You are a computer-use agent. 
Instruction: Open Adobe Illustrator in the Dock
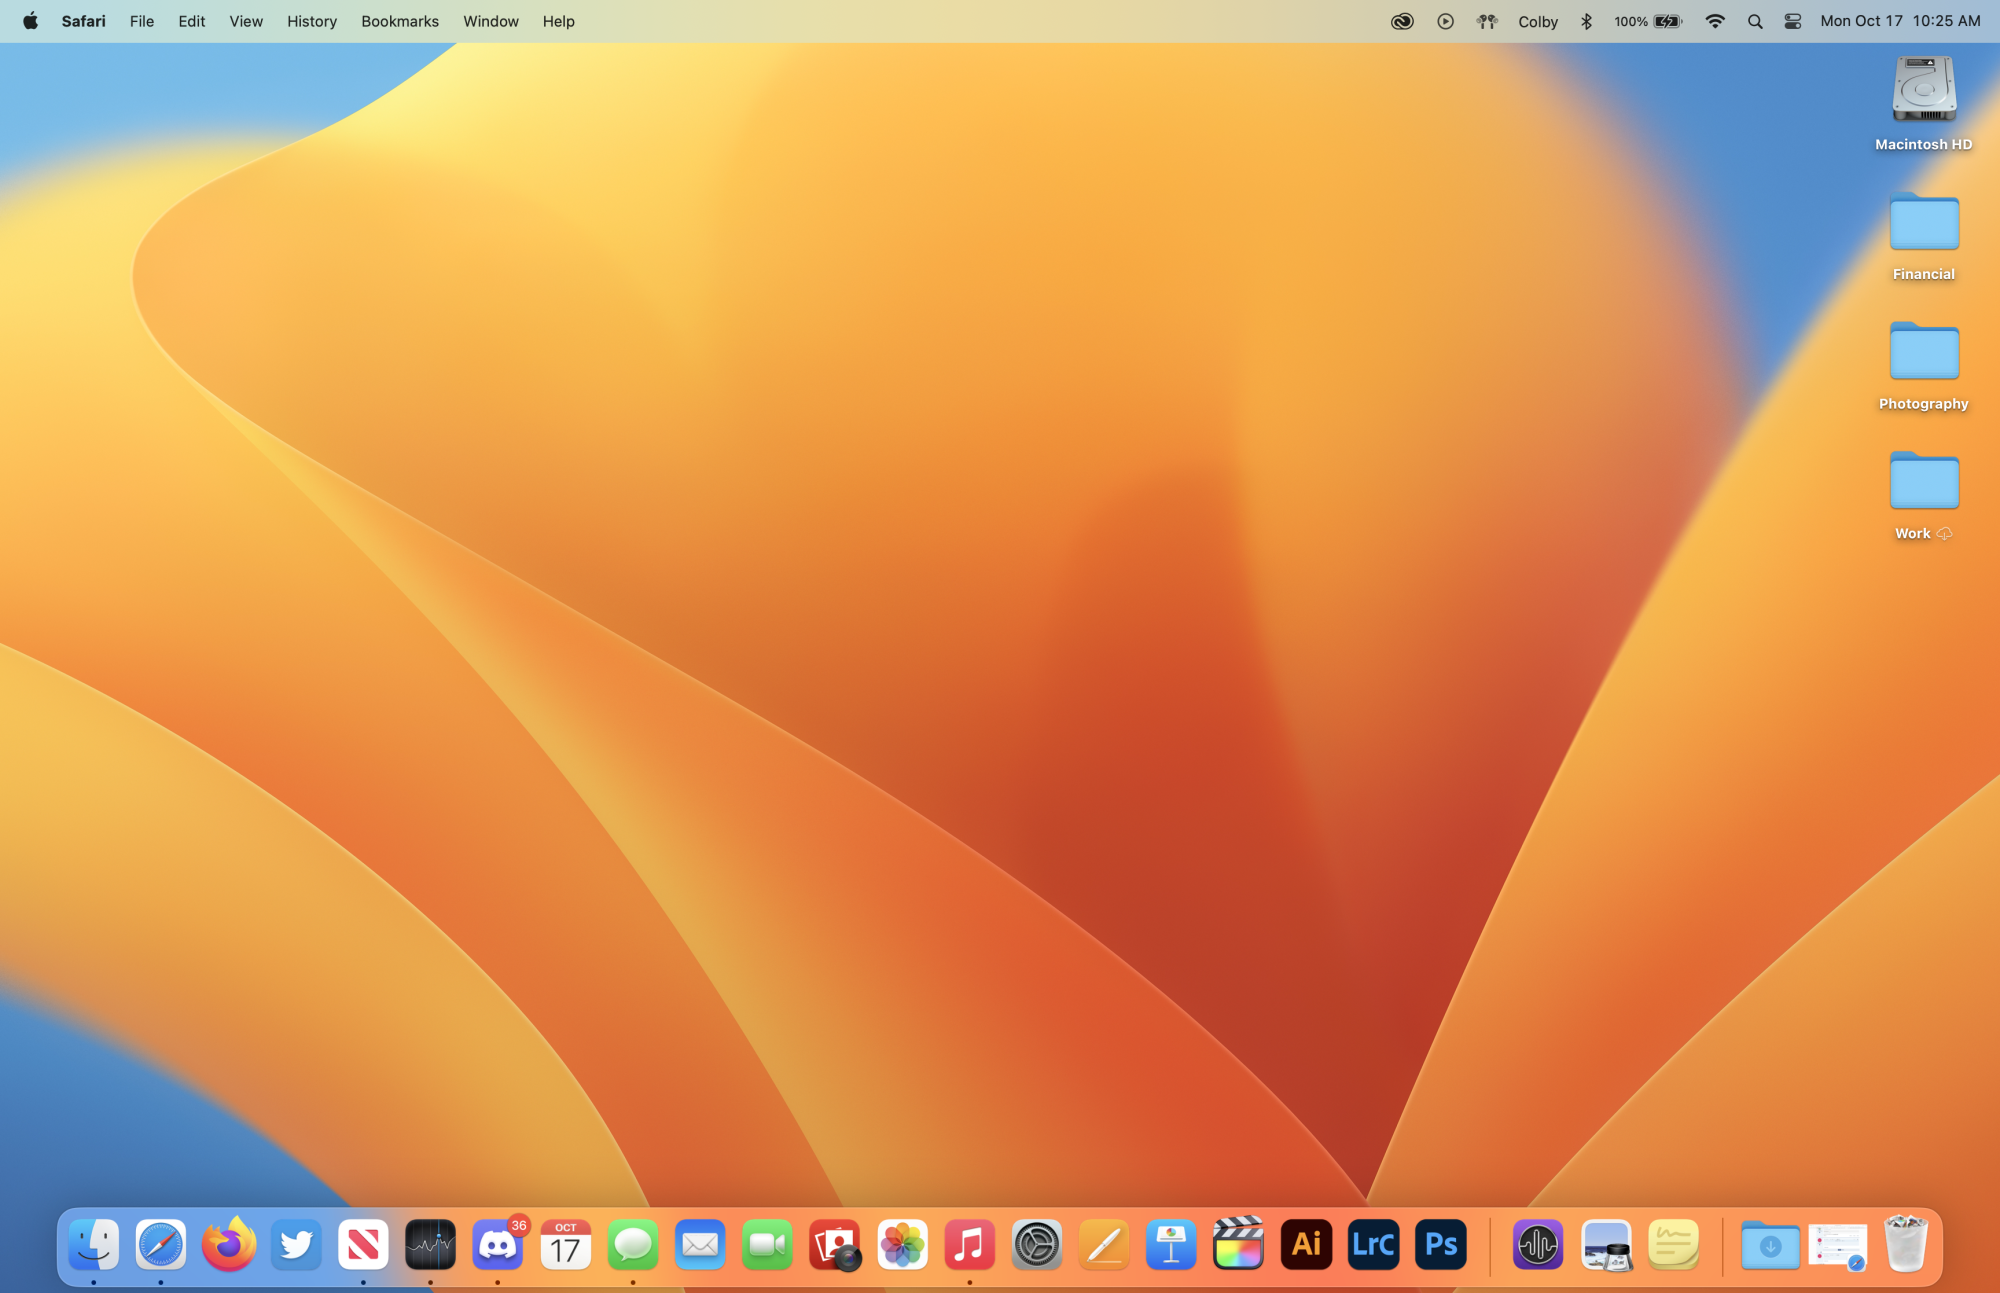(1306, 1245)
